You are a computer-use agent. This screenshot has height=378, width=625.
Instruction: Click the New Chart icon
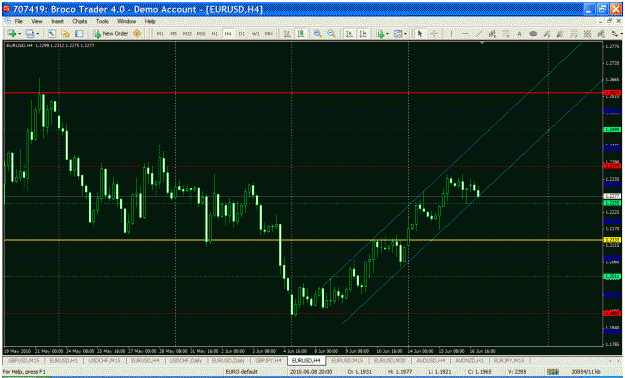tap(12, 34)
